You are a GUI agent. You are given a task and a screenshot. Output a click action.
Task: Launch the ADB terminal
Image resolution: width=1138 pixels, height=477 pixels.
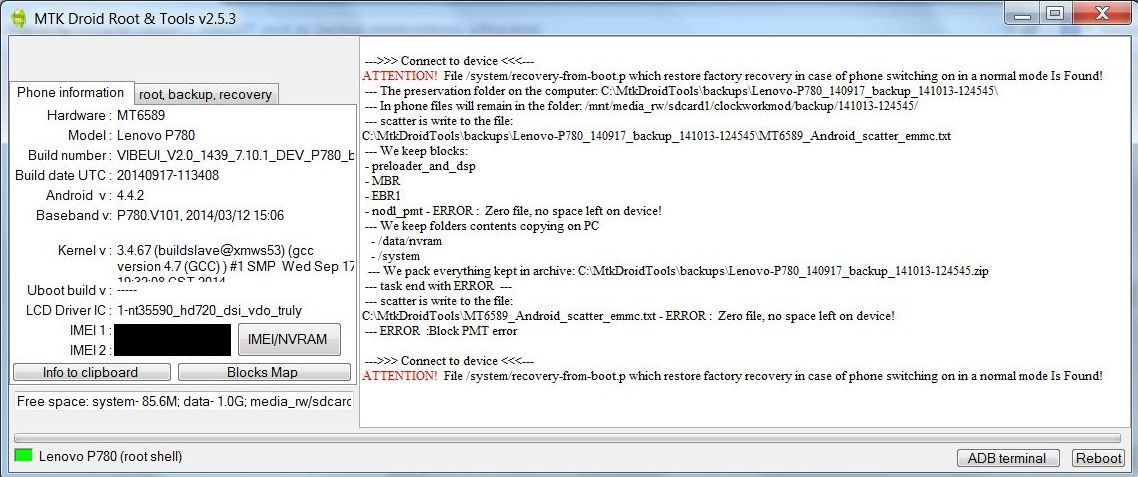pyautogui.click(x=1006, y=458)
